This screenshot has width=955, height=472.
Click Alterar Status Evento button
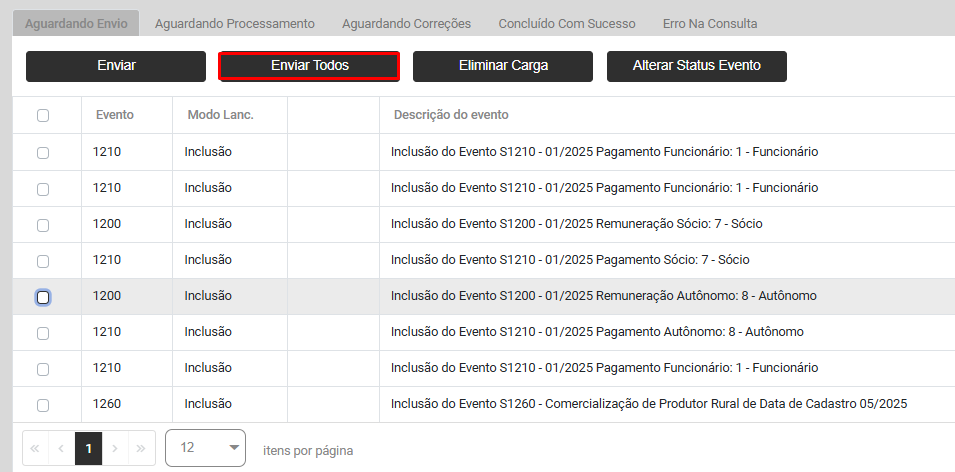(x=697, y=66)
